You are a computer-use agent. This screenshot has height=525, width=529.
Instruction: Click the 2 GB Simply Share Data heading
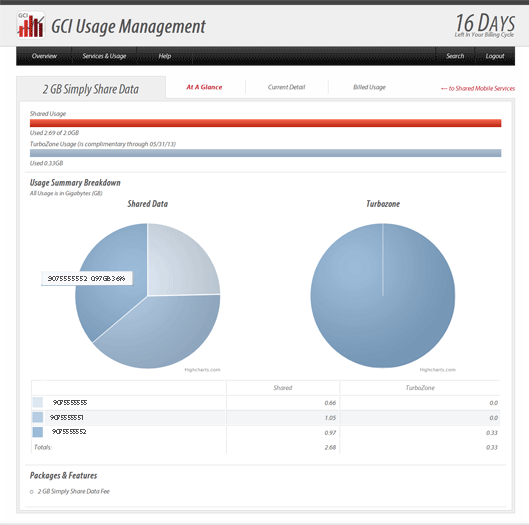tap(91, 89)
